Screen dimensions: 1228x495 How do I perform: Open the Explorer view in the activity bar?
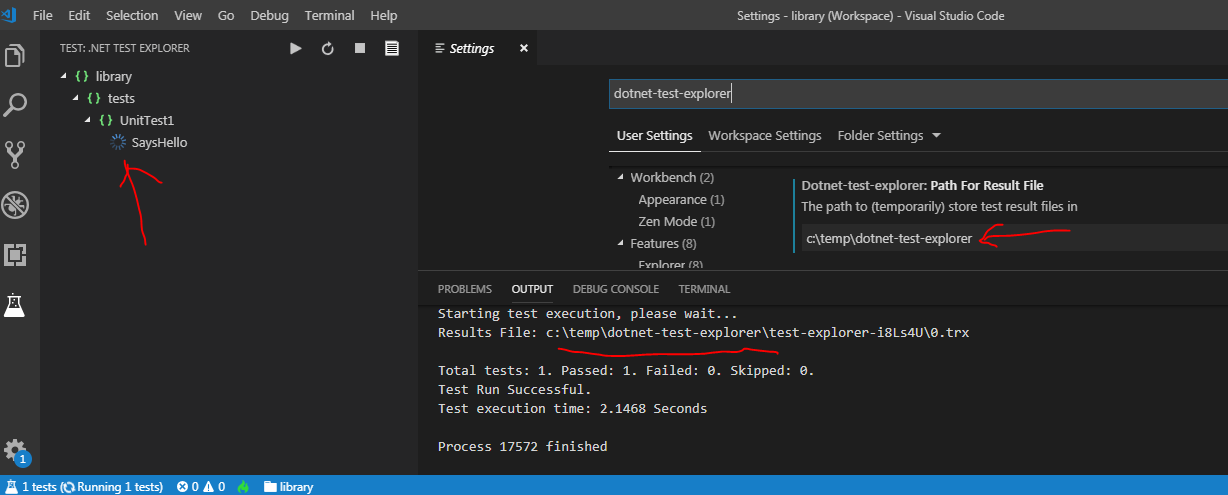click(15, 54)
